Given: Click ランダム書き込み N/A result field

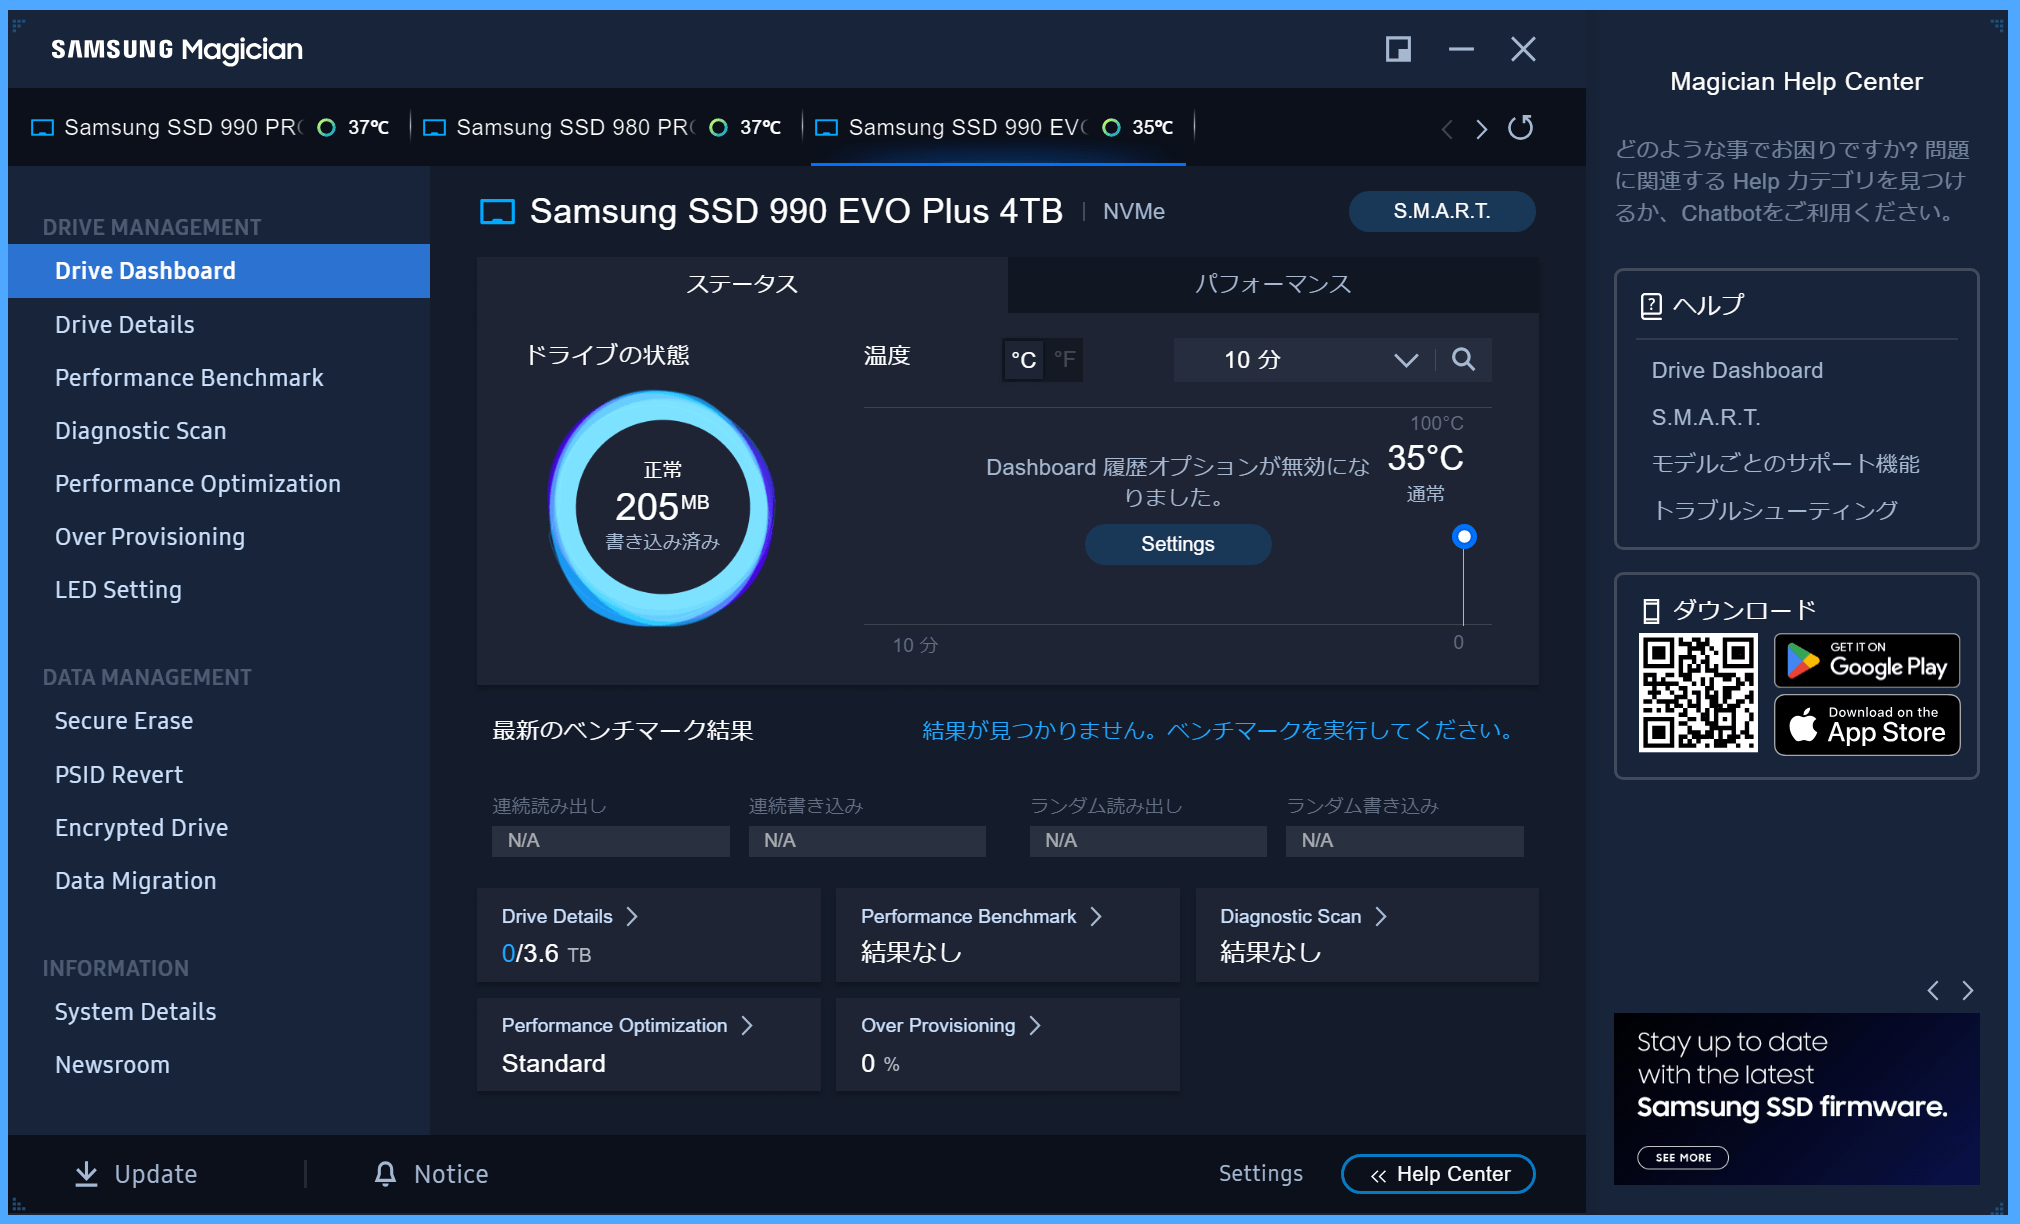Looking at the screenshot, I should [1404, 841].
